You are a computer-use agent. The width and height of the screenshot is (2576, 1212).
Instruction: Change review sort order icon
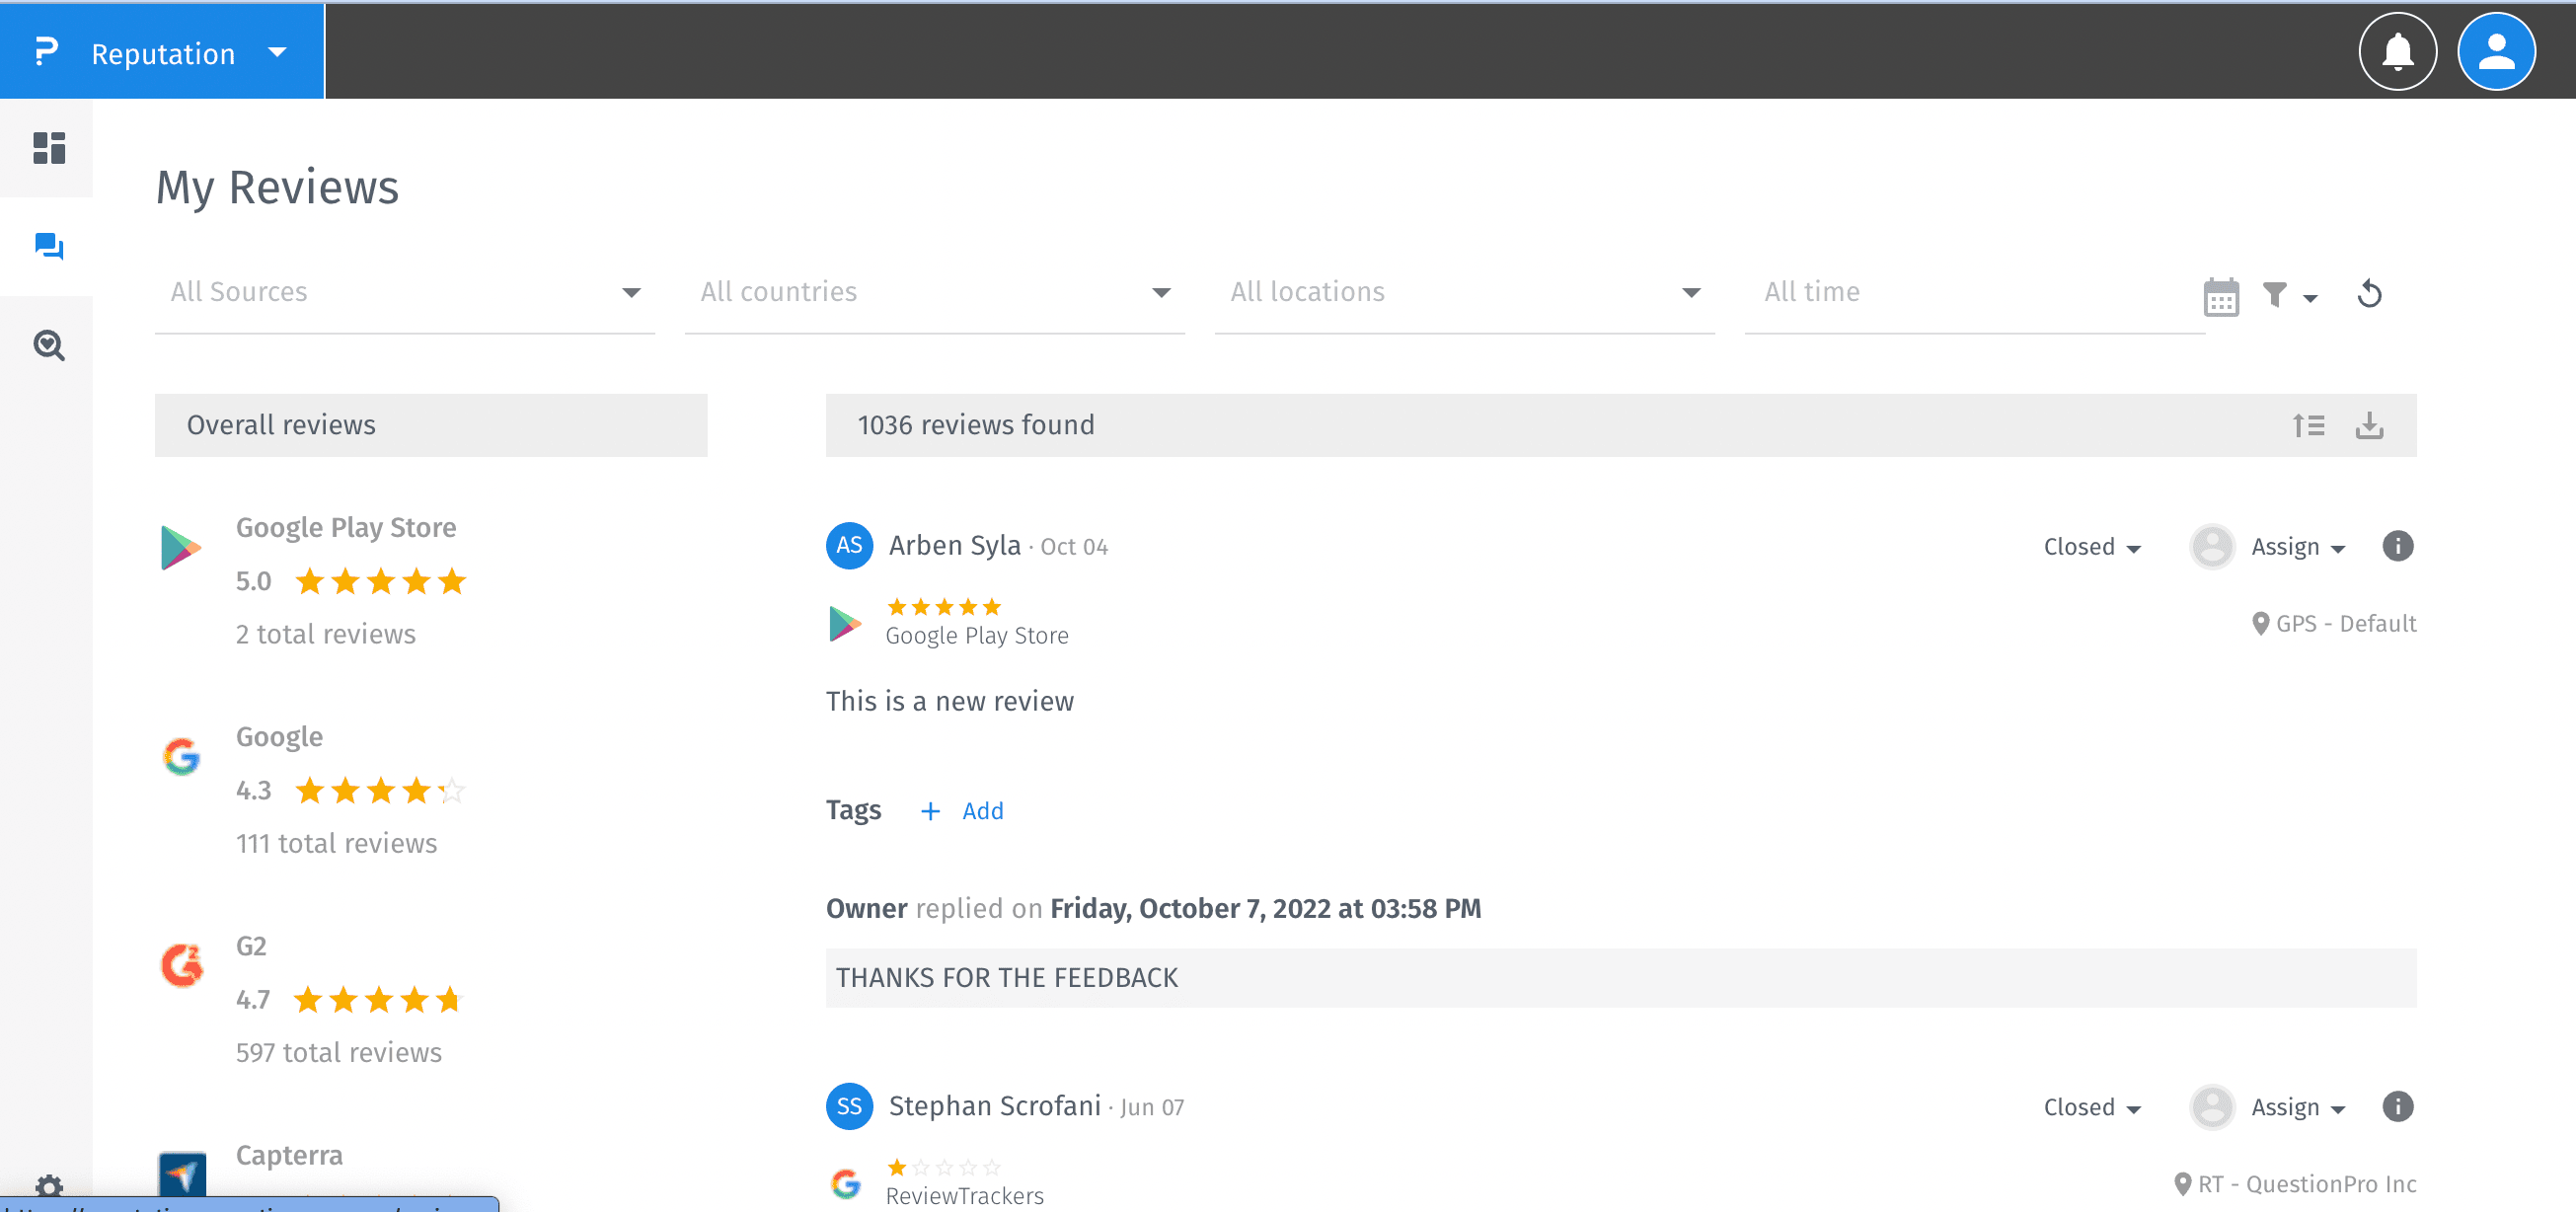coord(2308,426)
